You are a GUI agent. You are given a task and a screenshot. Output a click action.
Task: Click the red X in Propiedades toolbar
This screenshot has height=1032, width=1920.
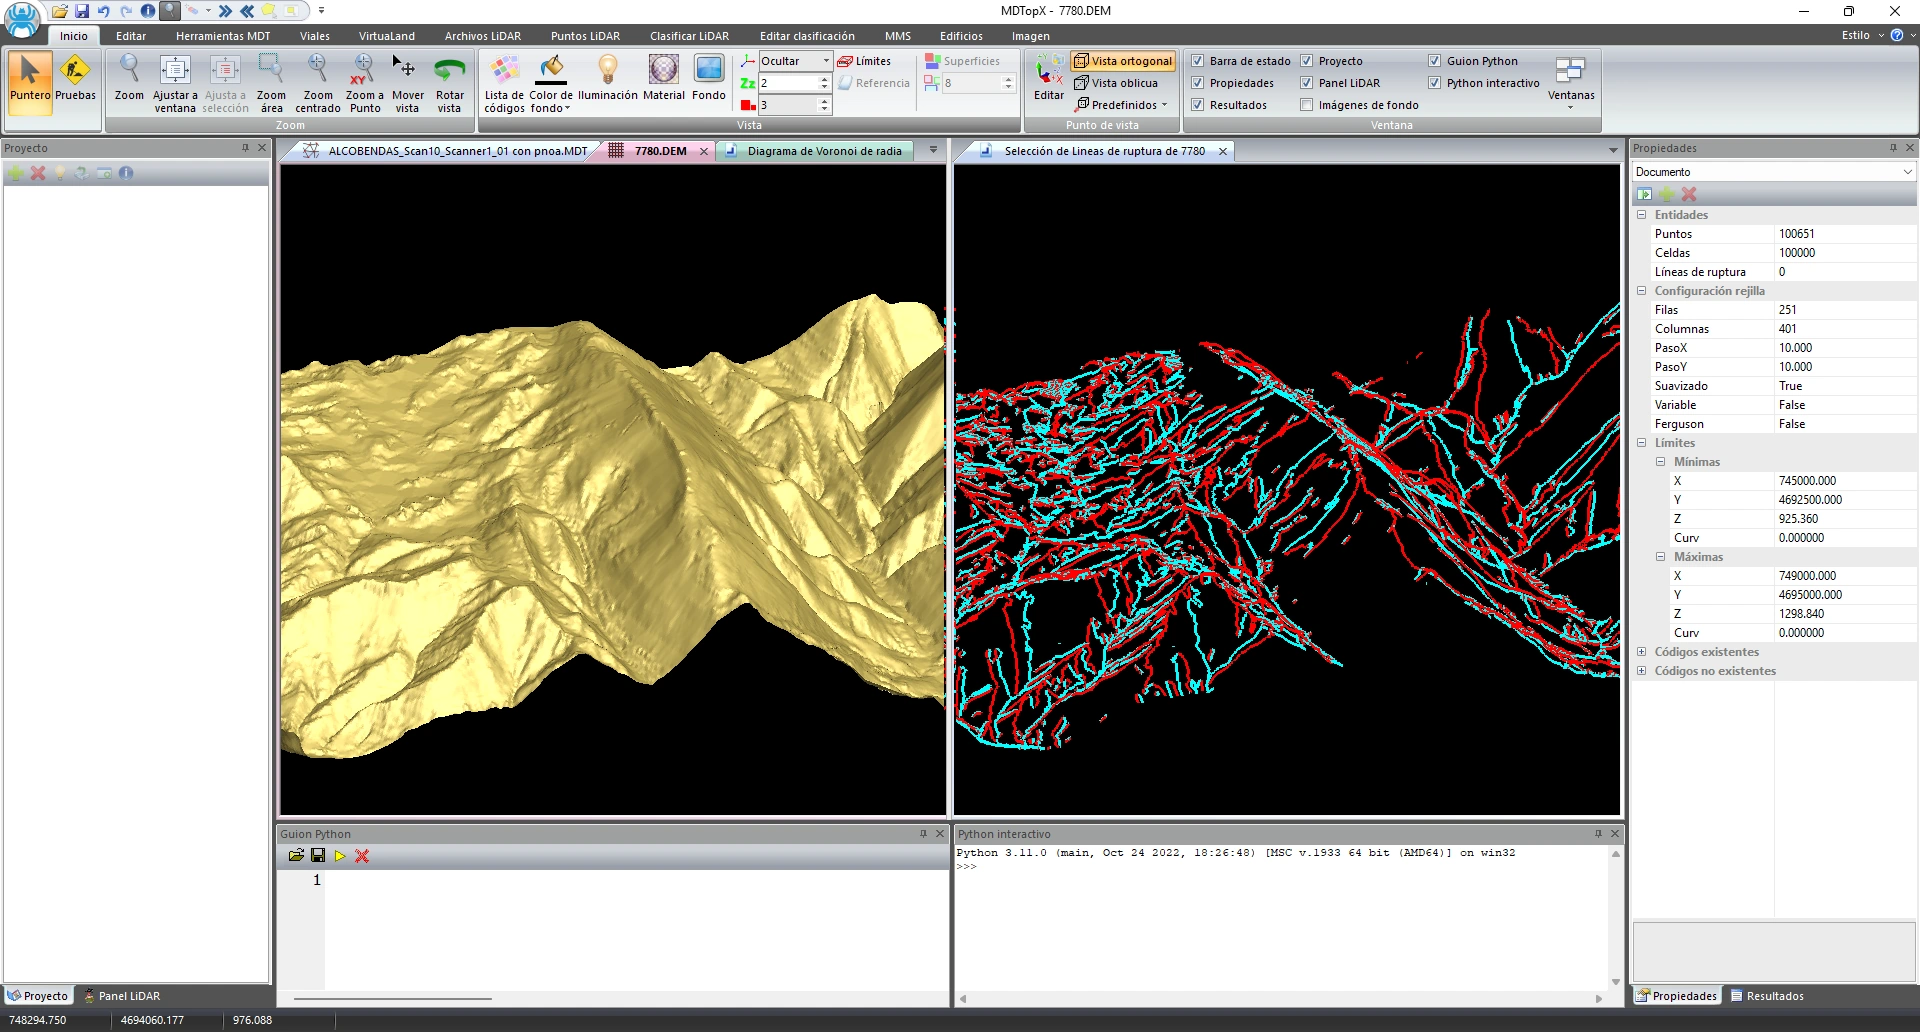coord(1689,194)
